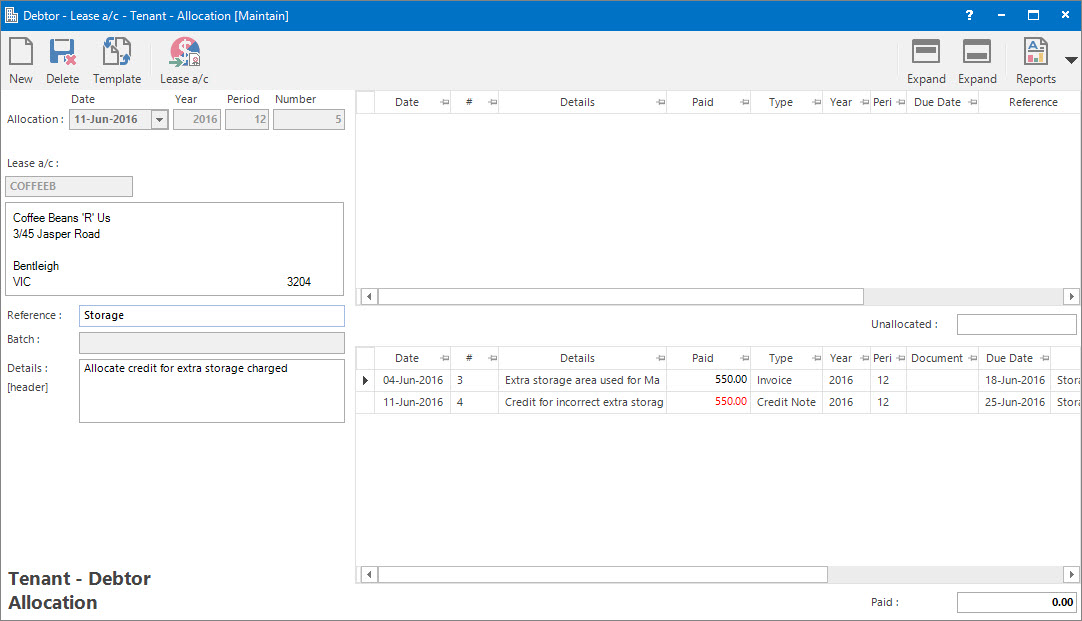Open the help question mark in title bar

[x=969, y=15]
